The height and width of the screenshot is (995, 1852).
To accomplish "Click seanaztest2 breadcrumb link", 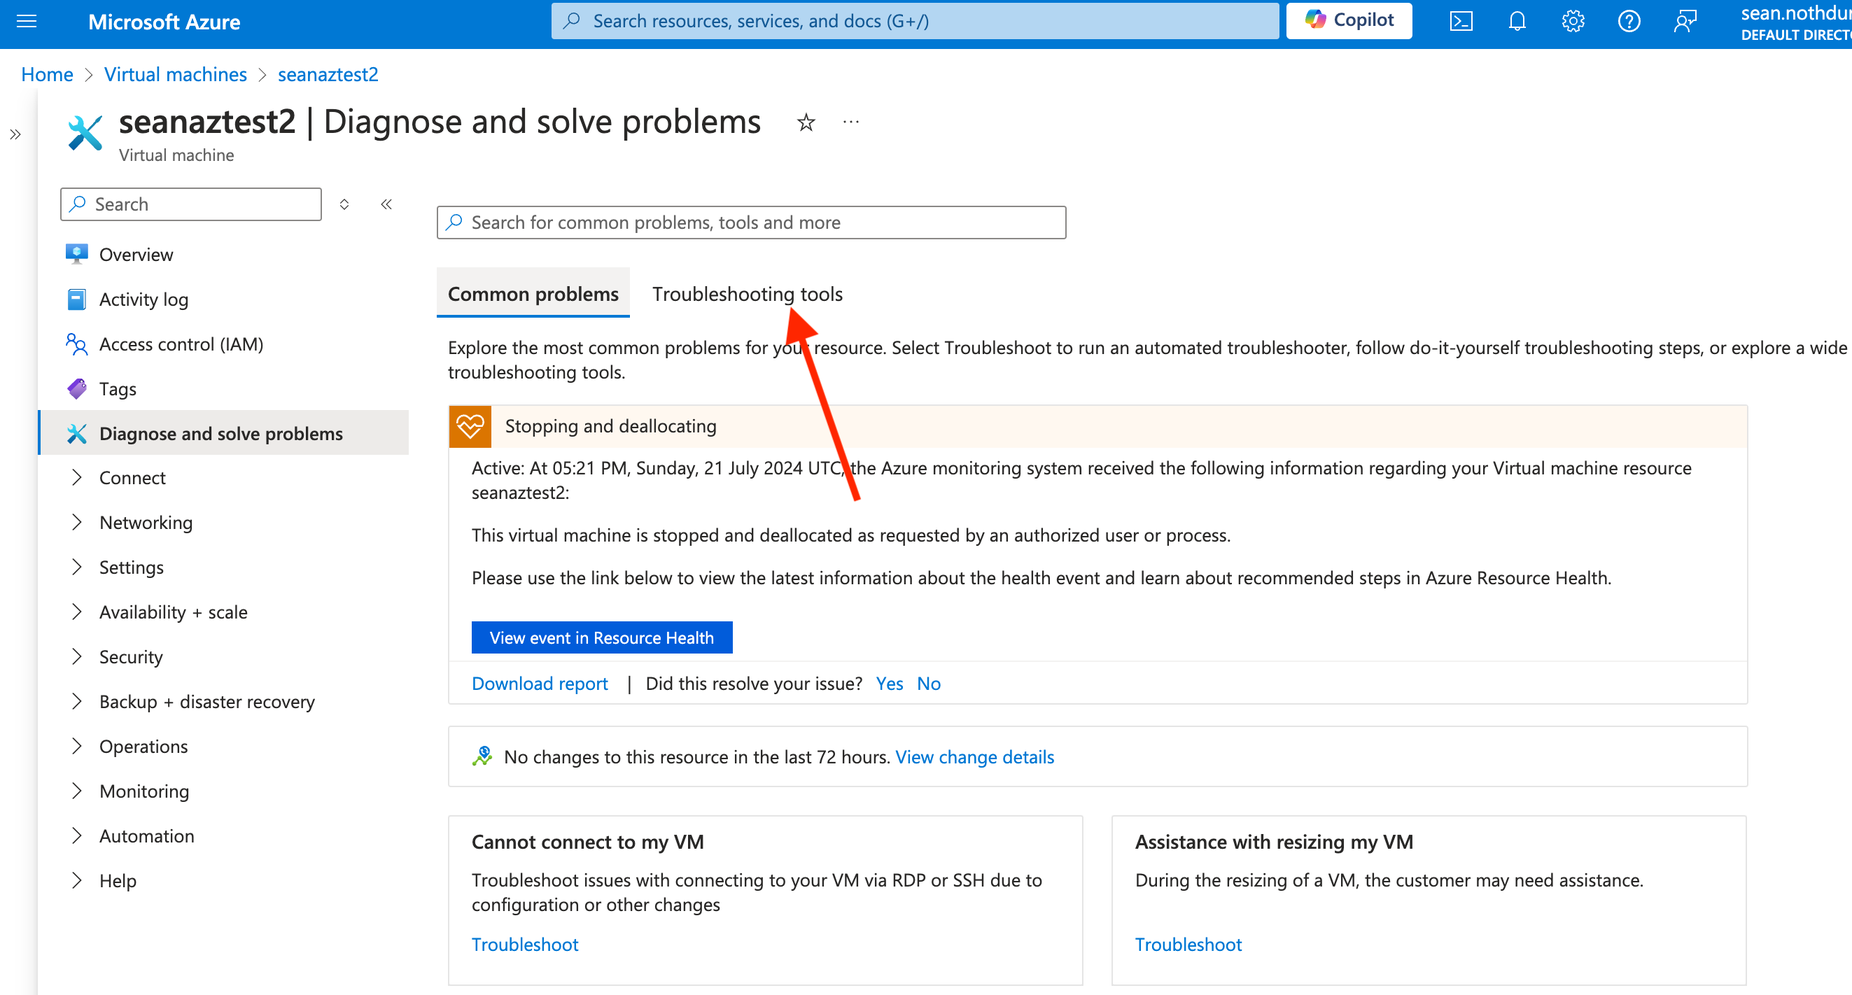I will [328, 74].
